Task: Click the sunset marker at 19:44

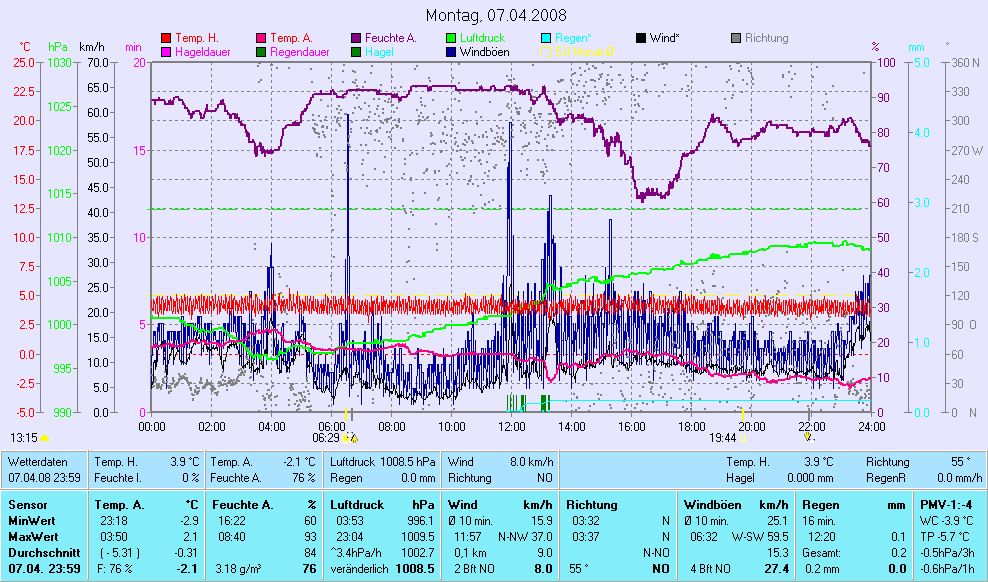Action: [x=742, y=437]
